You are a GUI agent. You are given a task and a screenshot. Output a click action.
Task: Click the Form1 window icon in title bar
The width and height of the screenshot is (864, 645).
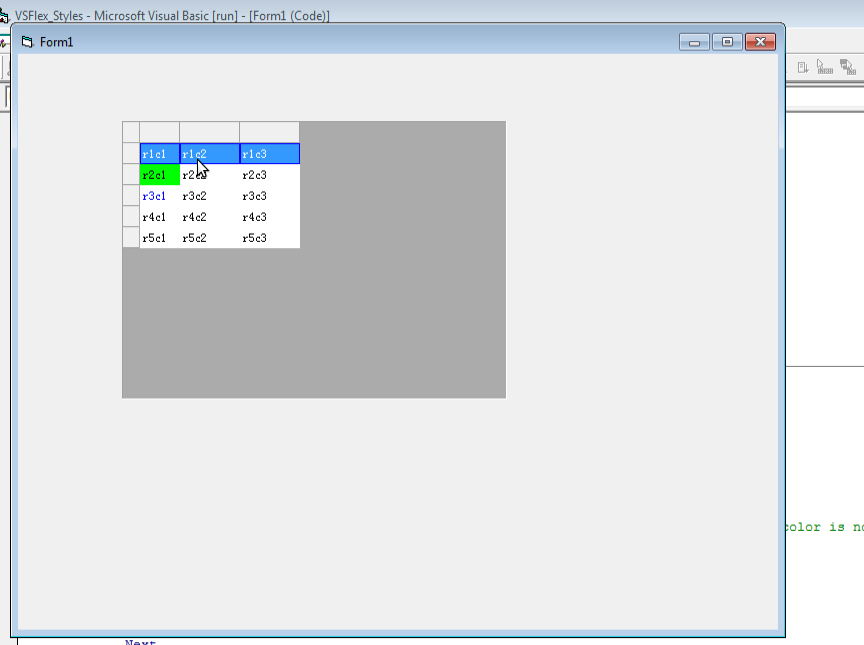coord(27,42)
